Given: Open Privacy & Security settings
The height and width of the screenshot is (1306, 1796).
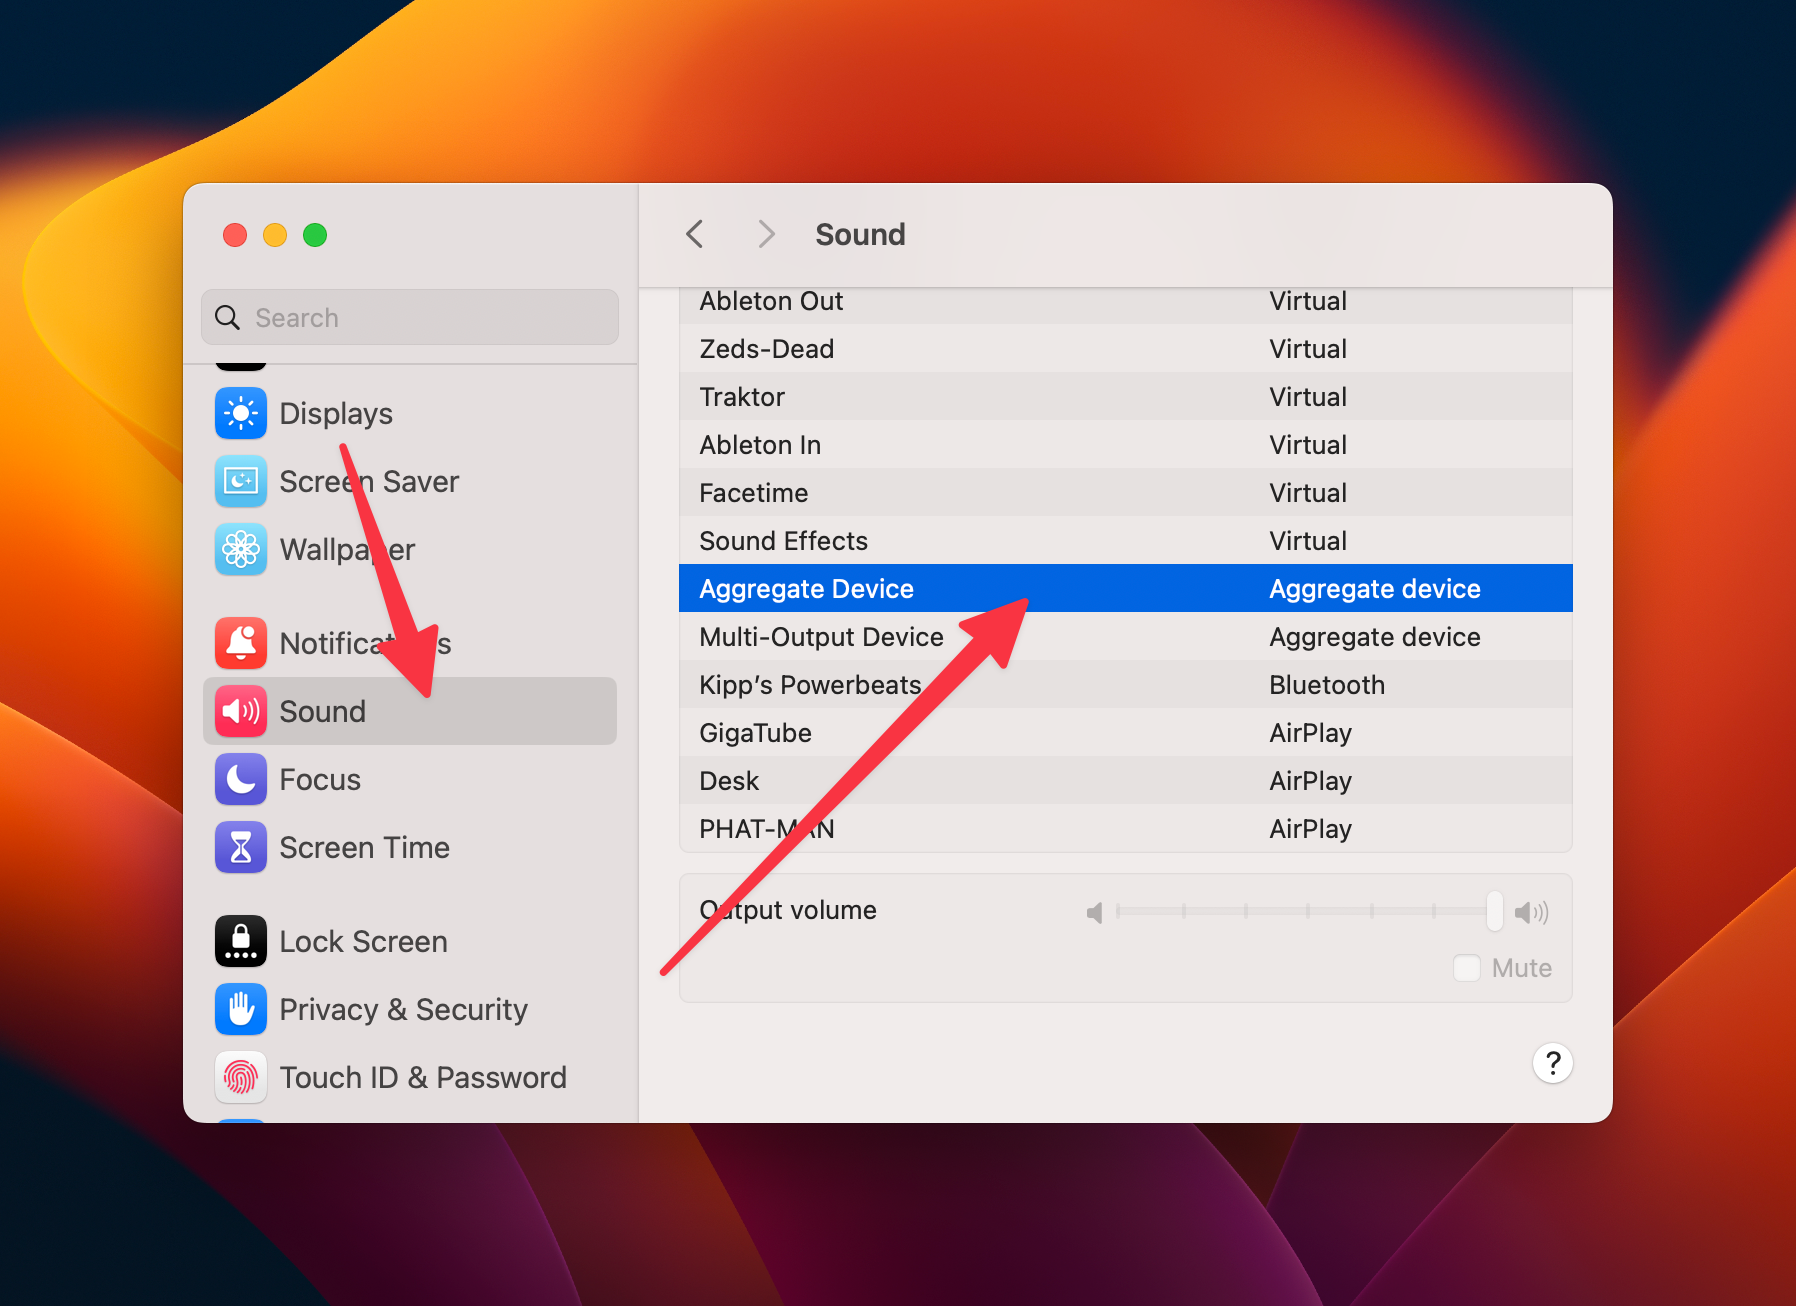Looking at the screenshot, I should click(240, 1009).
